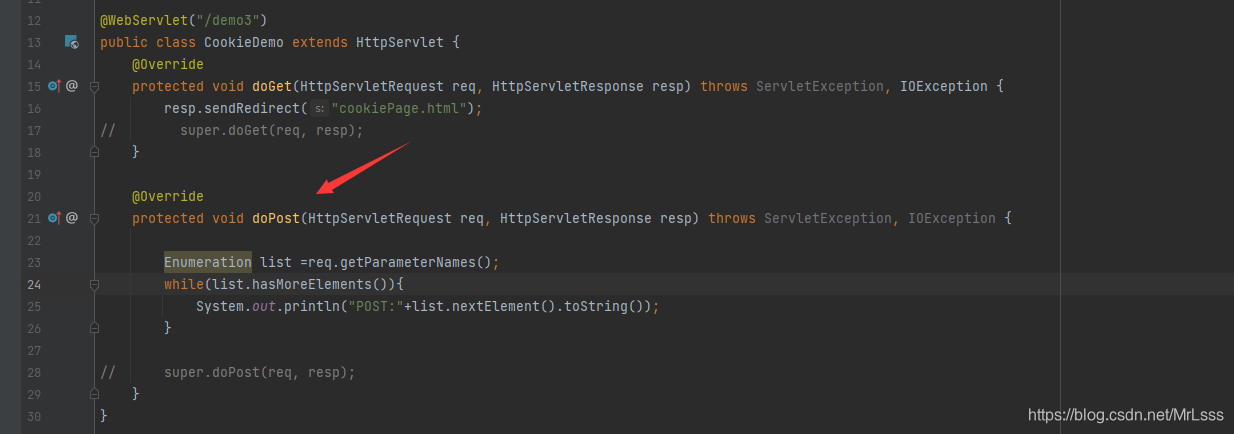Image resolution: width=1234 pixels, height=434 pixels.
Task: Collapse the doPost method using its fold marker
Action: 94,218
